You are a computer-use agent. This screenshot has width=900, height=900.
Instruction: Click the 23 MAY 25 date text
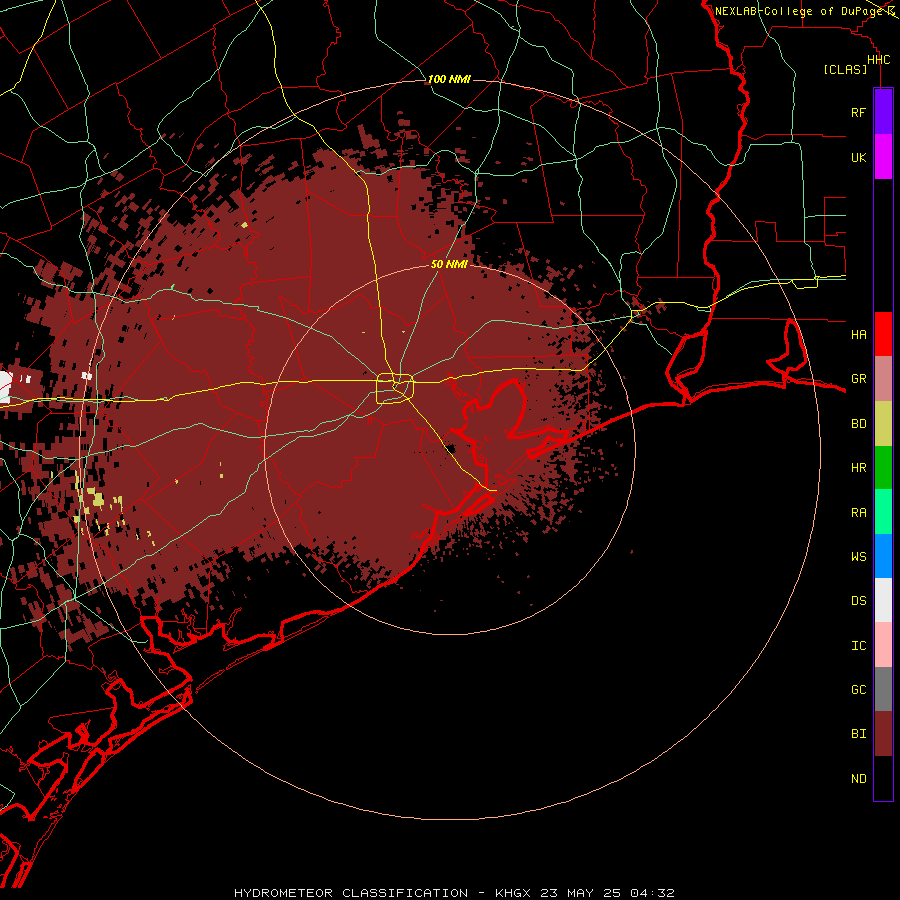coord(581,893)
